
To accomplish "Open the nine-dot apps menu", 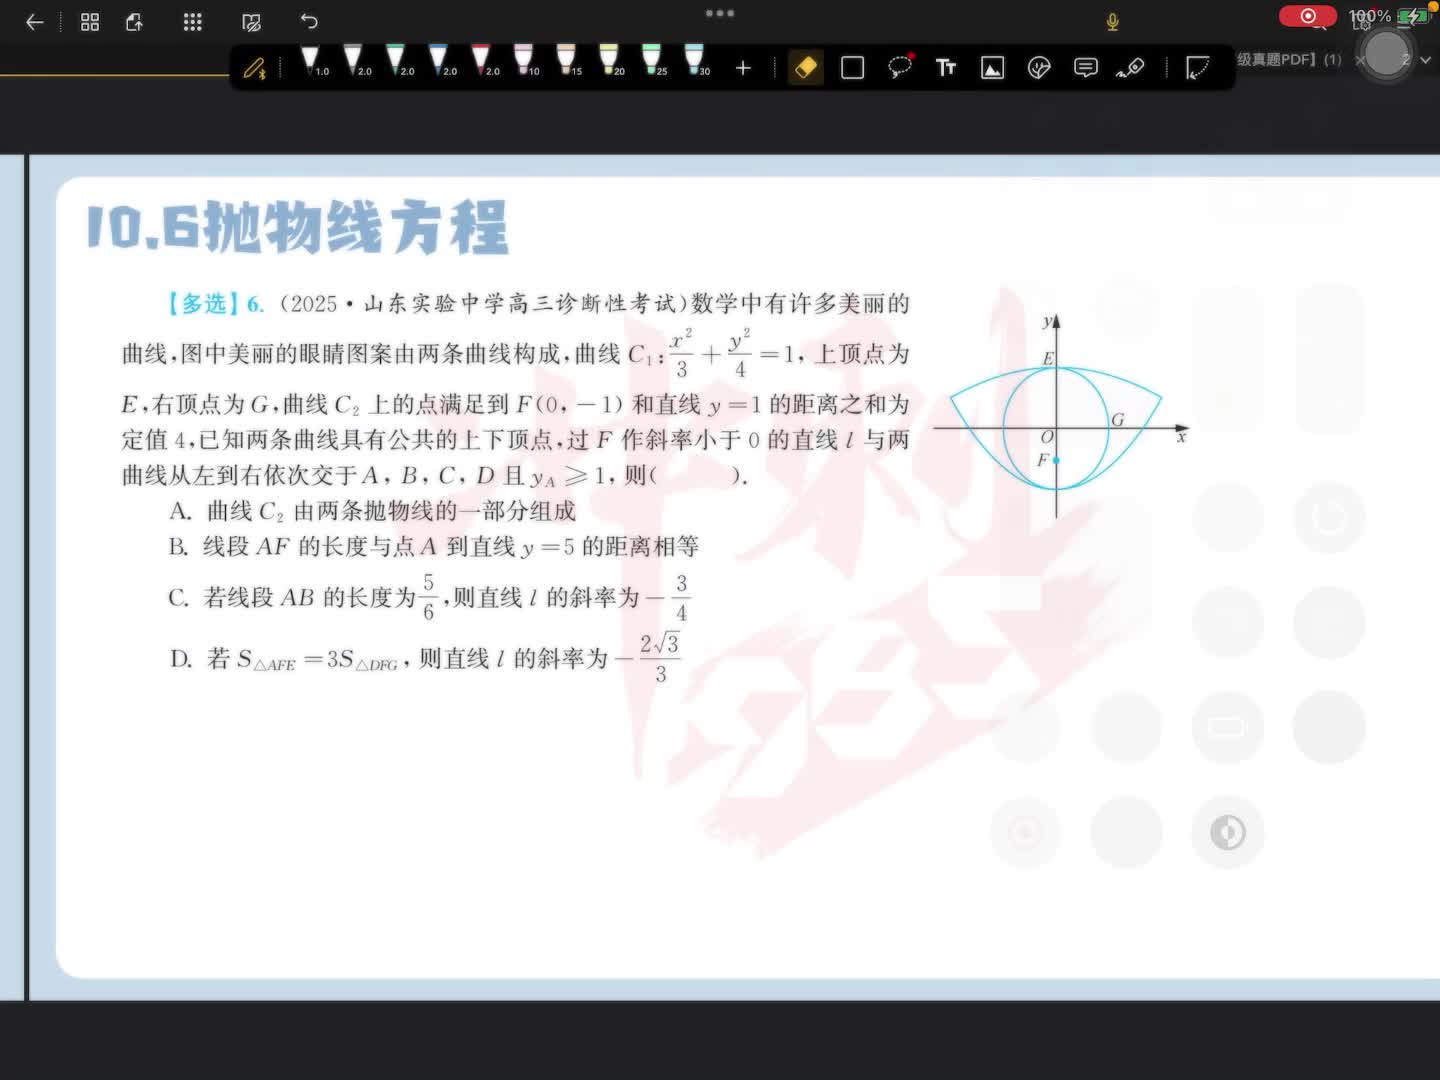I will pos(193,22).
